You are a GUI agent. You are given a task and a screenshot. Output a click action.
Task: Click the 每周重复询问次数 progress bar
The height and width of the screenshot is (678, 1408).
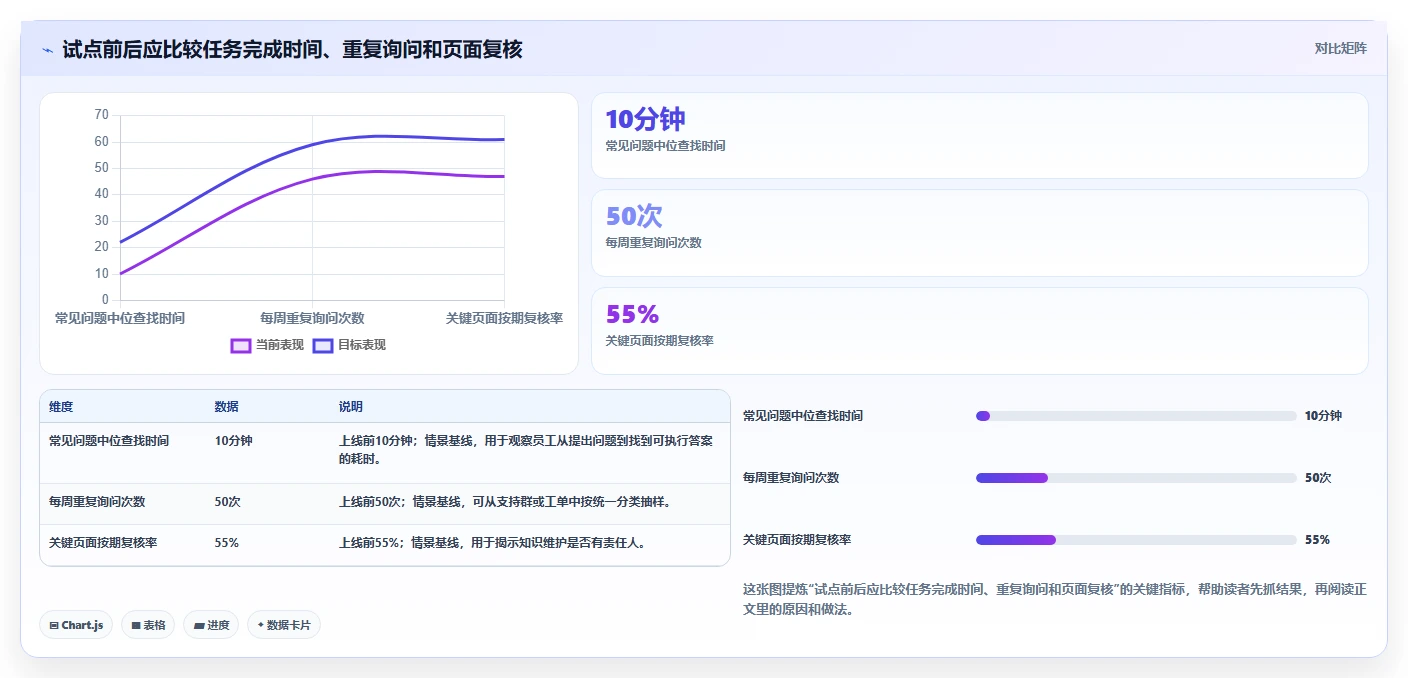pyautogui.click(x=1136, y=478)
